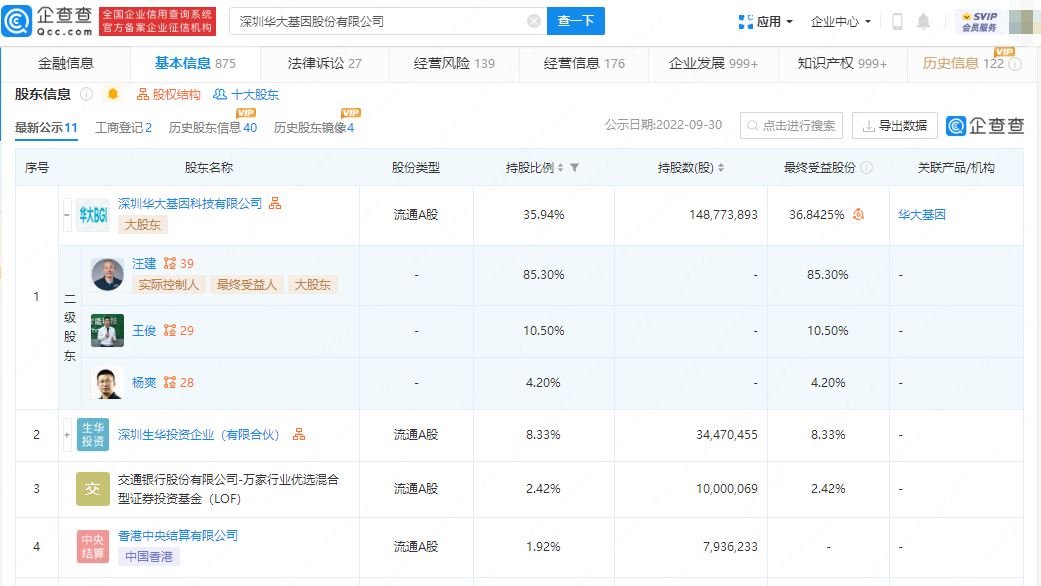Open 华大基因 related product link

pyautogui.click(x=921, y=214)
